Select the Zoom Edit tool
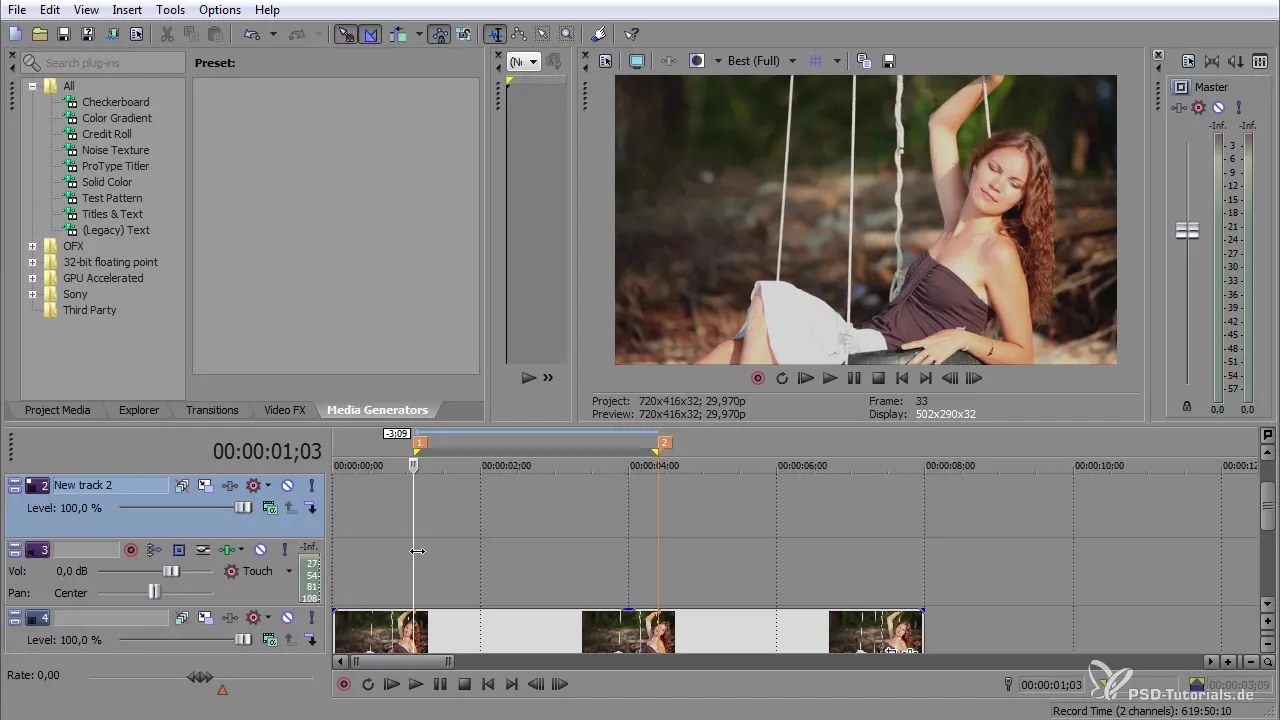1280x720 pixels. (566, 34)
